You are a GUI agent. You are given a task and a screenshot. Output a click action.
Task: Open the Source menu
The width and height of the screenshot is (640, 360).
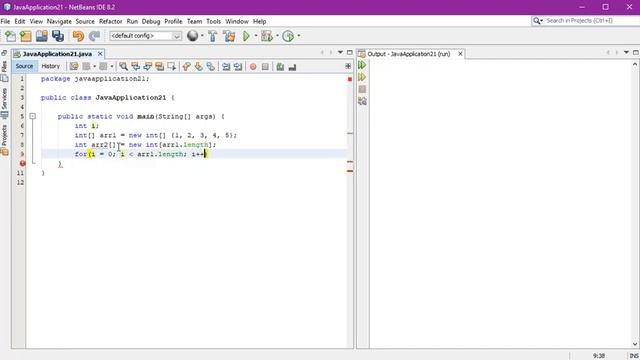coord(85,21)
